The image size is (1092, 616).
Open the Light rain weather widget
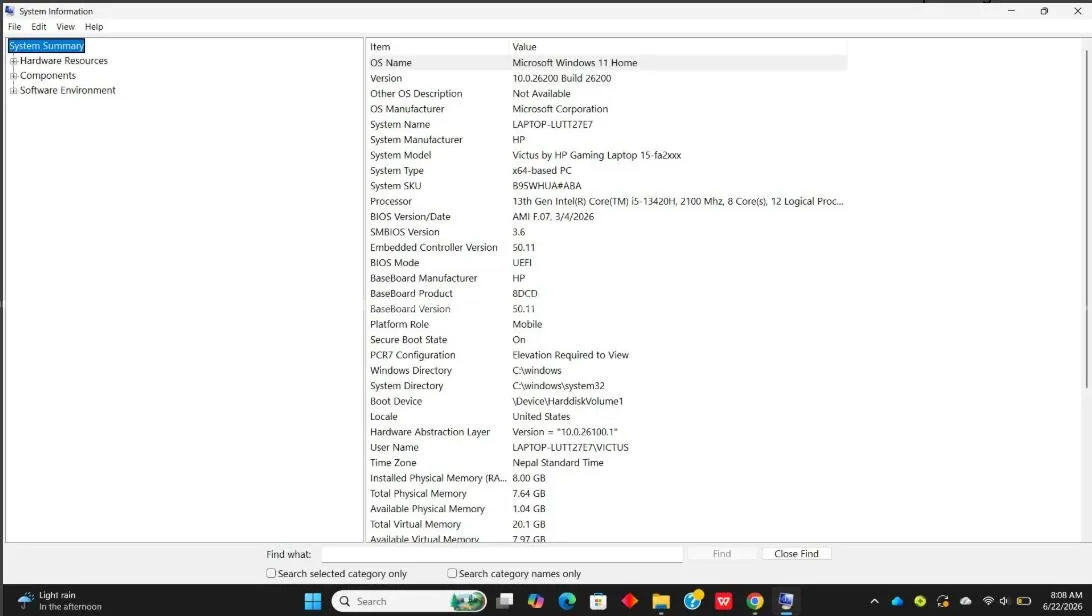click(x=61, y=601)
